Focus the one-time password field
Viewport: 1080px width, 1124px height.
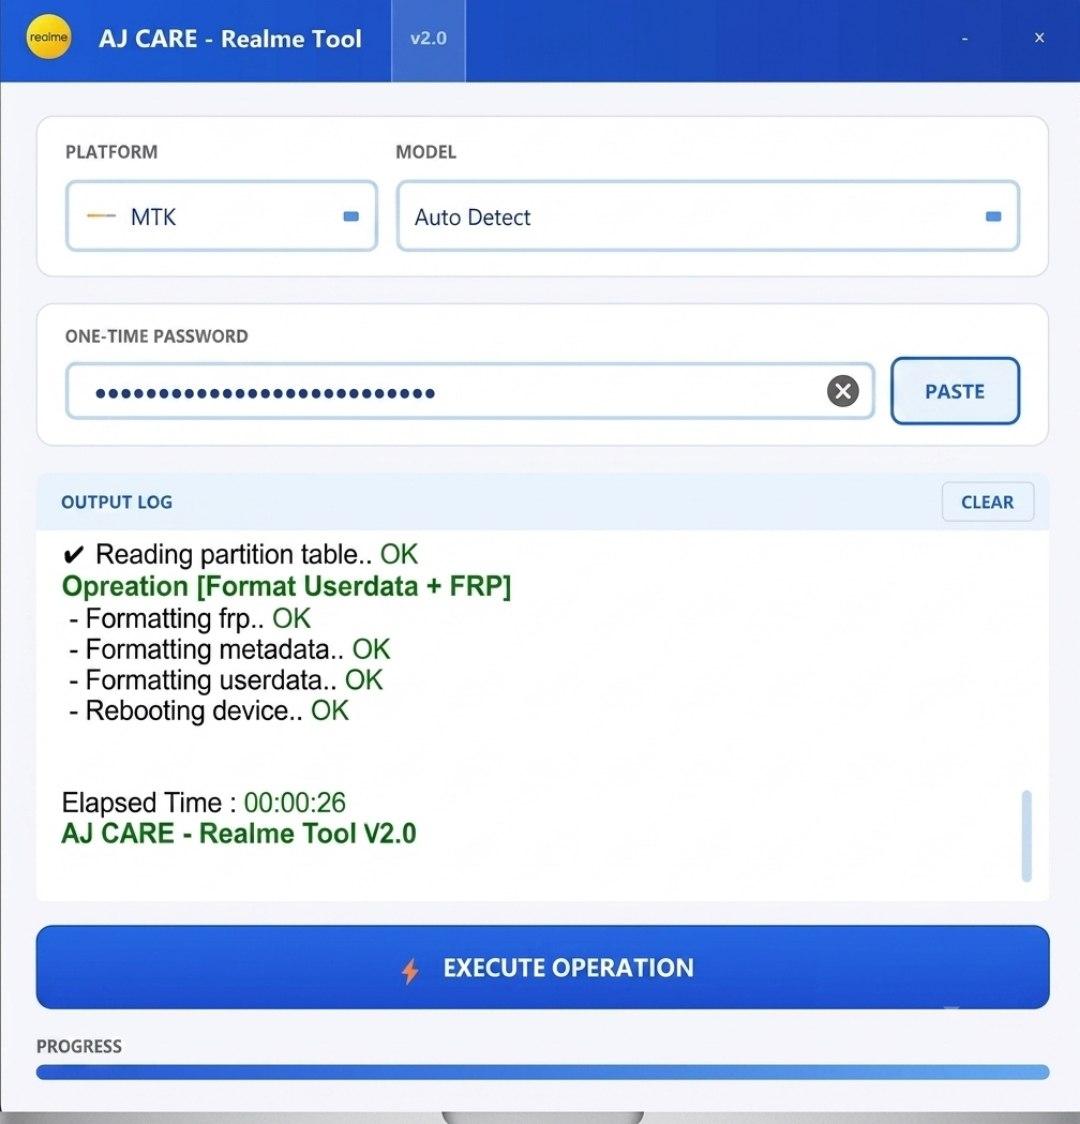click(469, 391)
